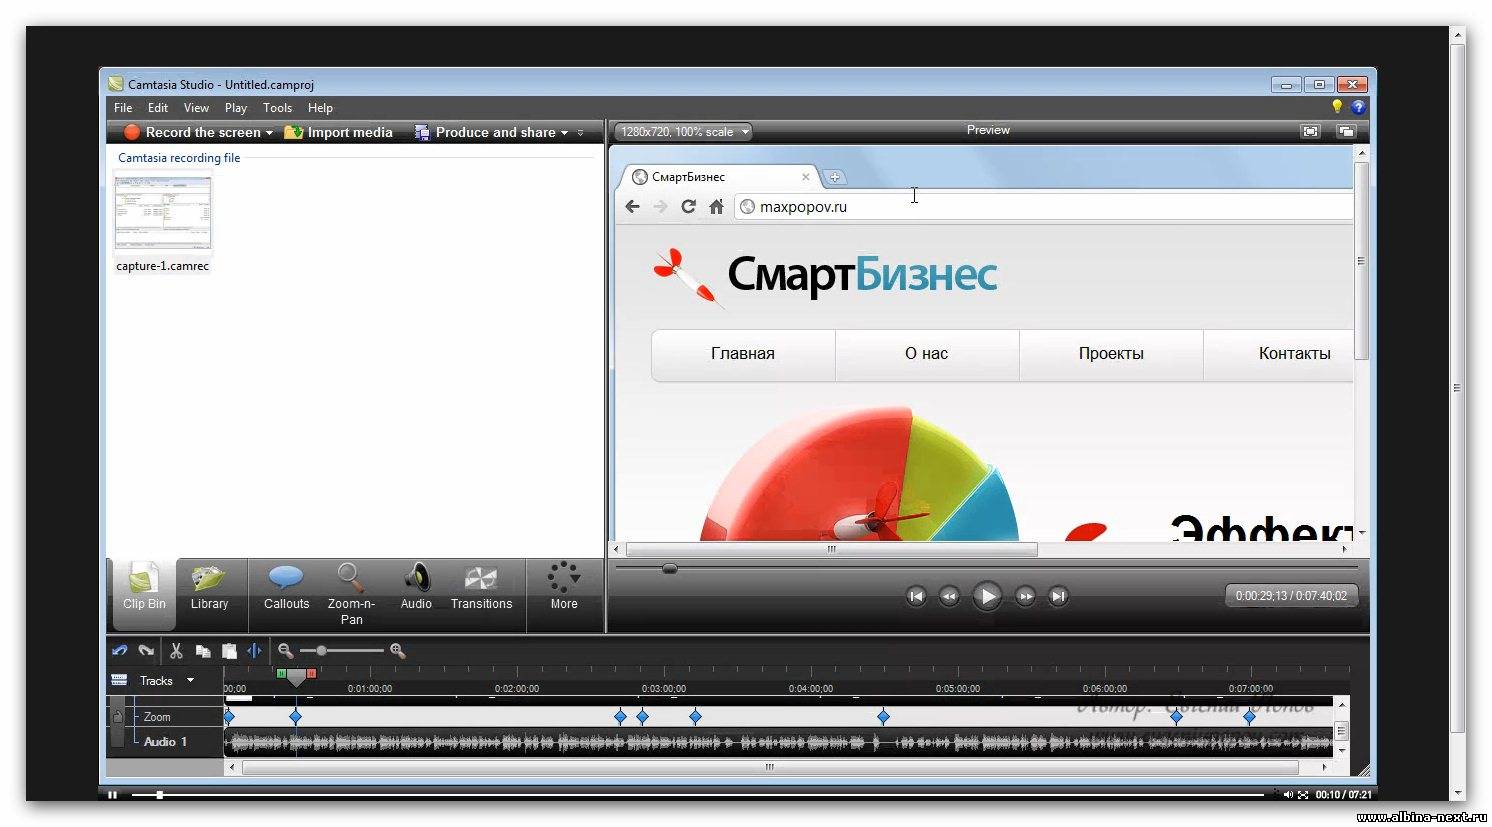
Task: Select the zoom keyframe near 0:04:30
Action: pyautogui.click(x=883, y=717)
